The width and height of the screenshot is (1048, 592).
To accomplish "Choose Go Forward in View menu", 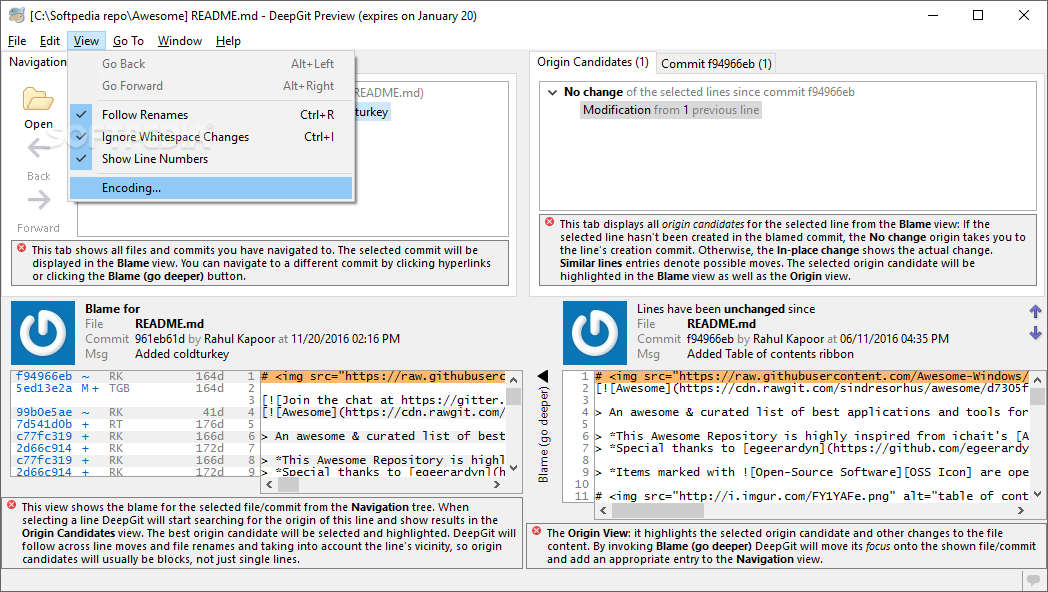I will click(211, 86).
